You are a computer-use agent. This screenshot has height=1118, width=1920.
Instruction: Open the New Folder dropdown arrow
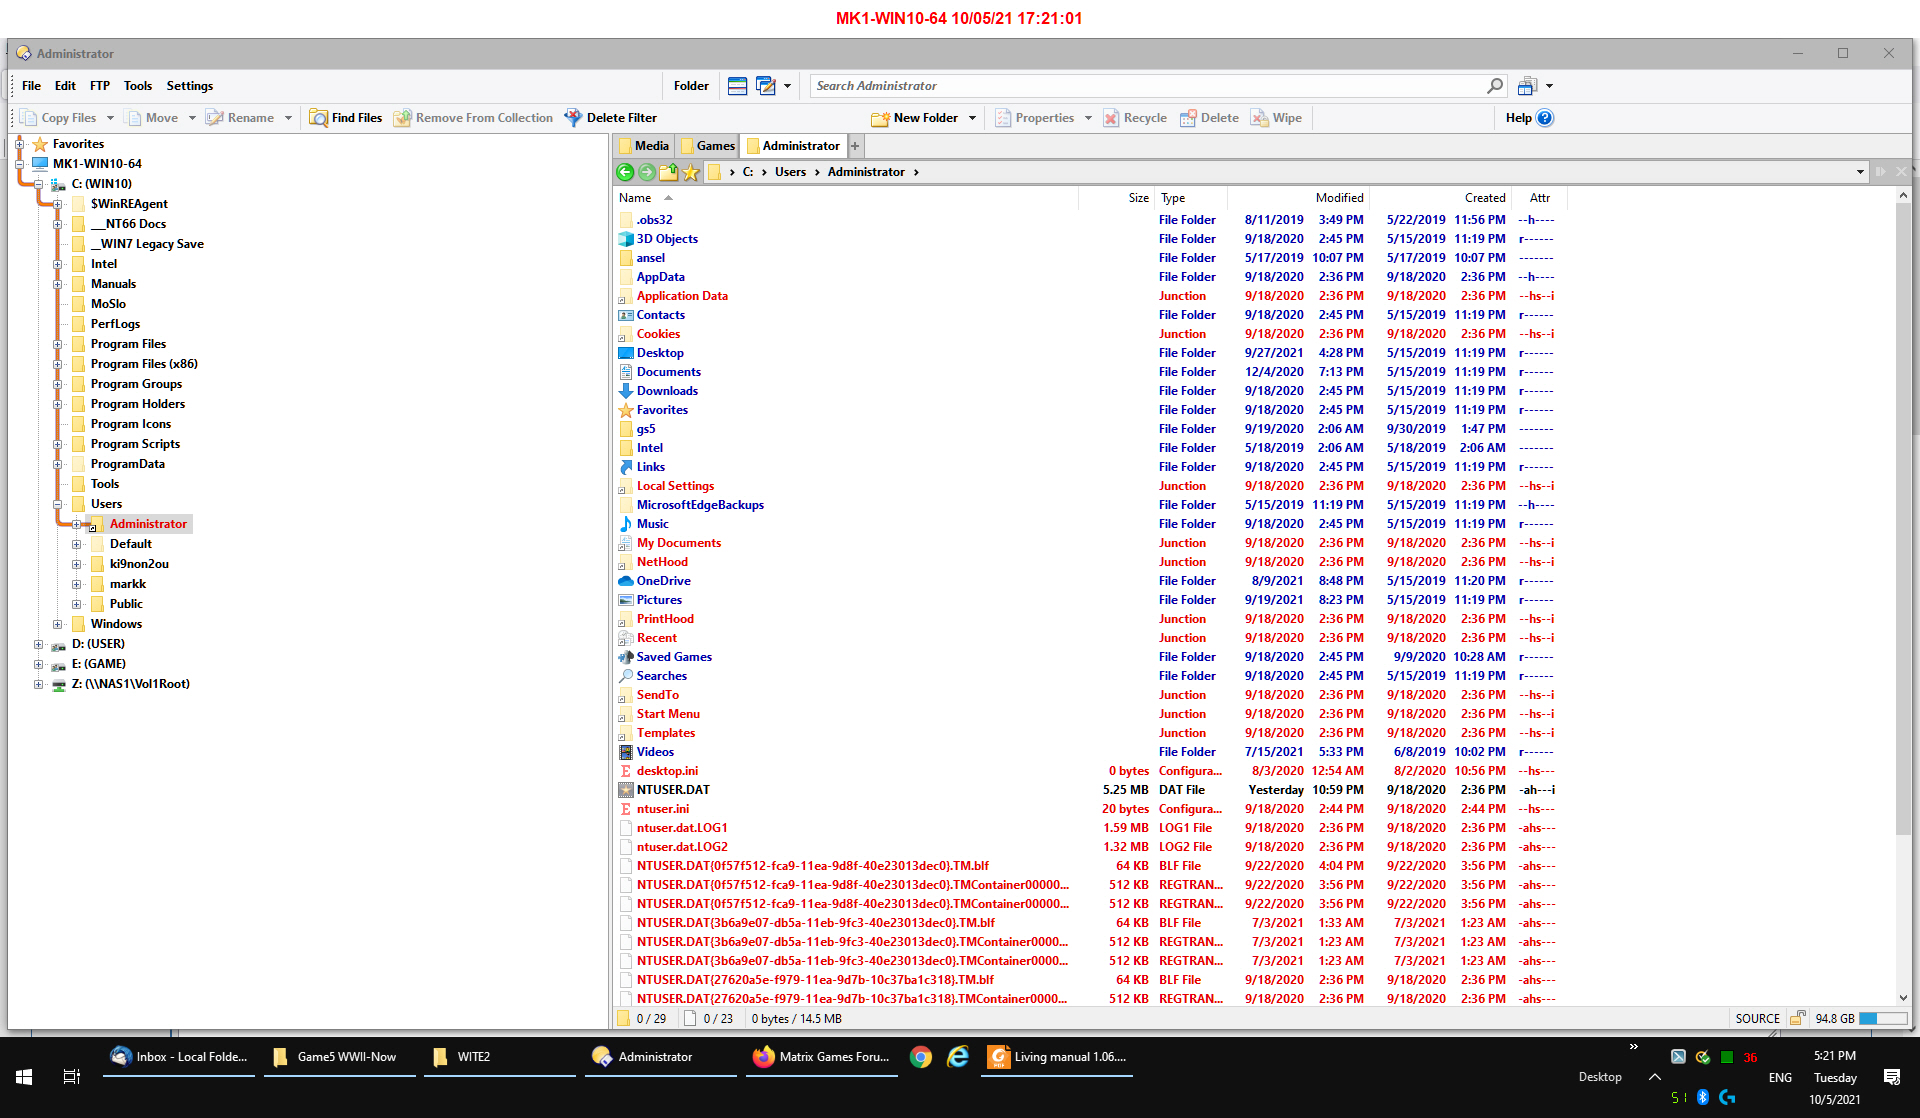(972, 118)
